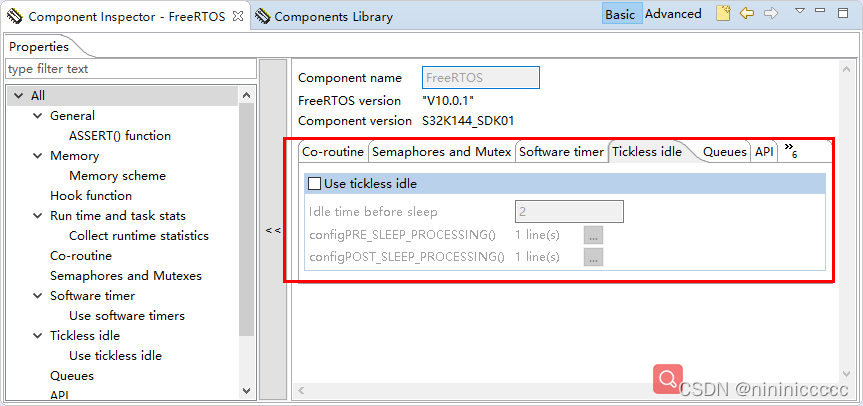Select the General tree item

72,116
